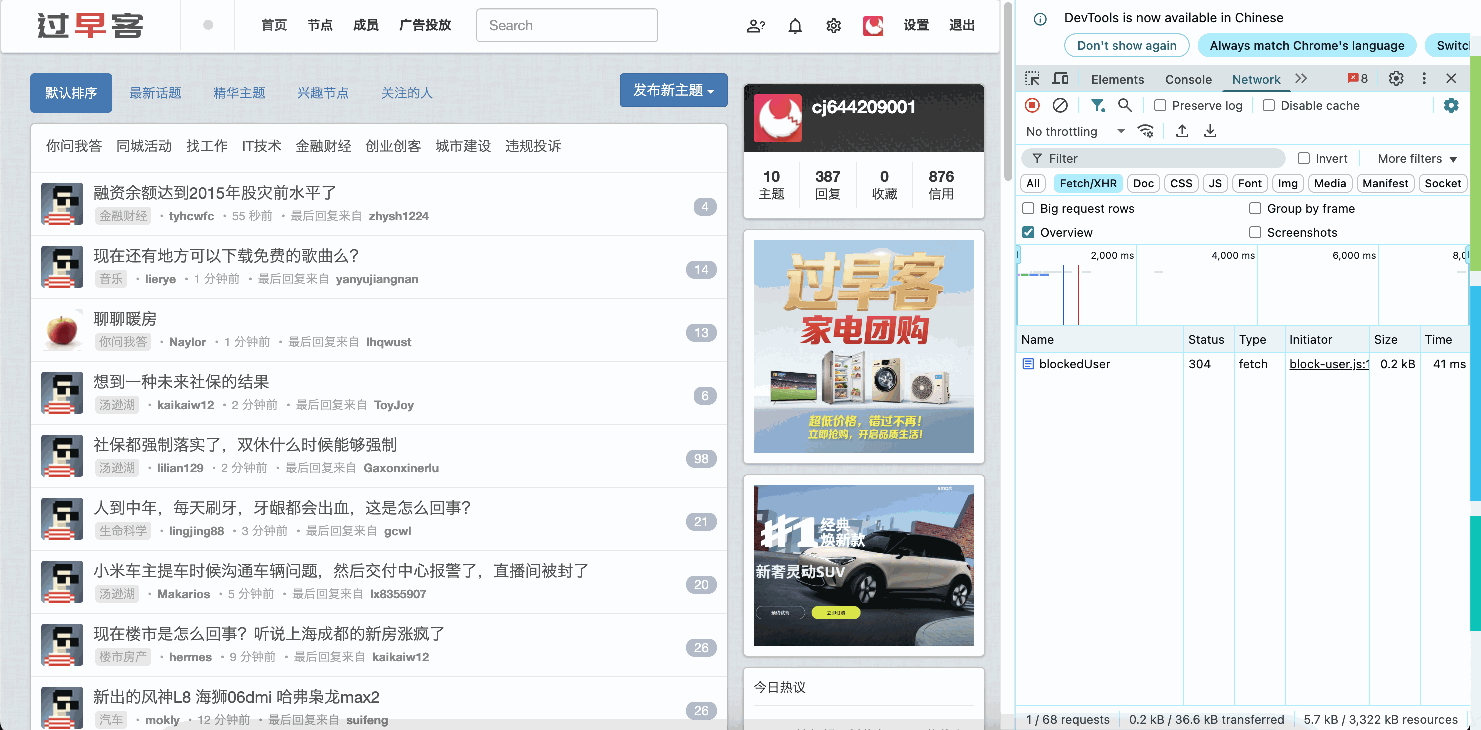Click the Don't show again button

point(1127,45)
